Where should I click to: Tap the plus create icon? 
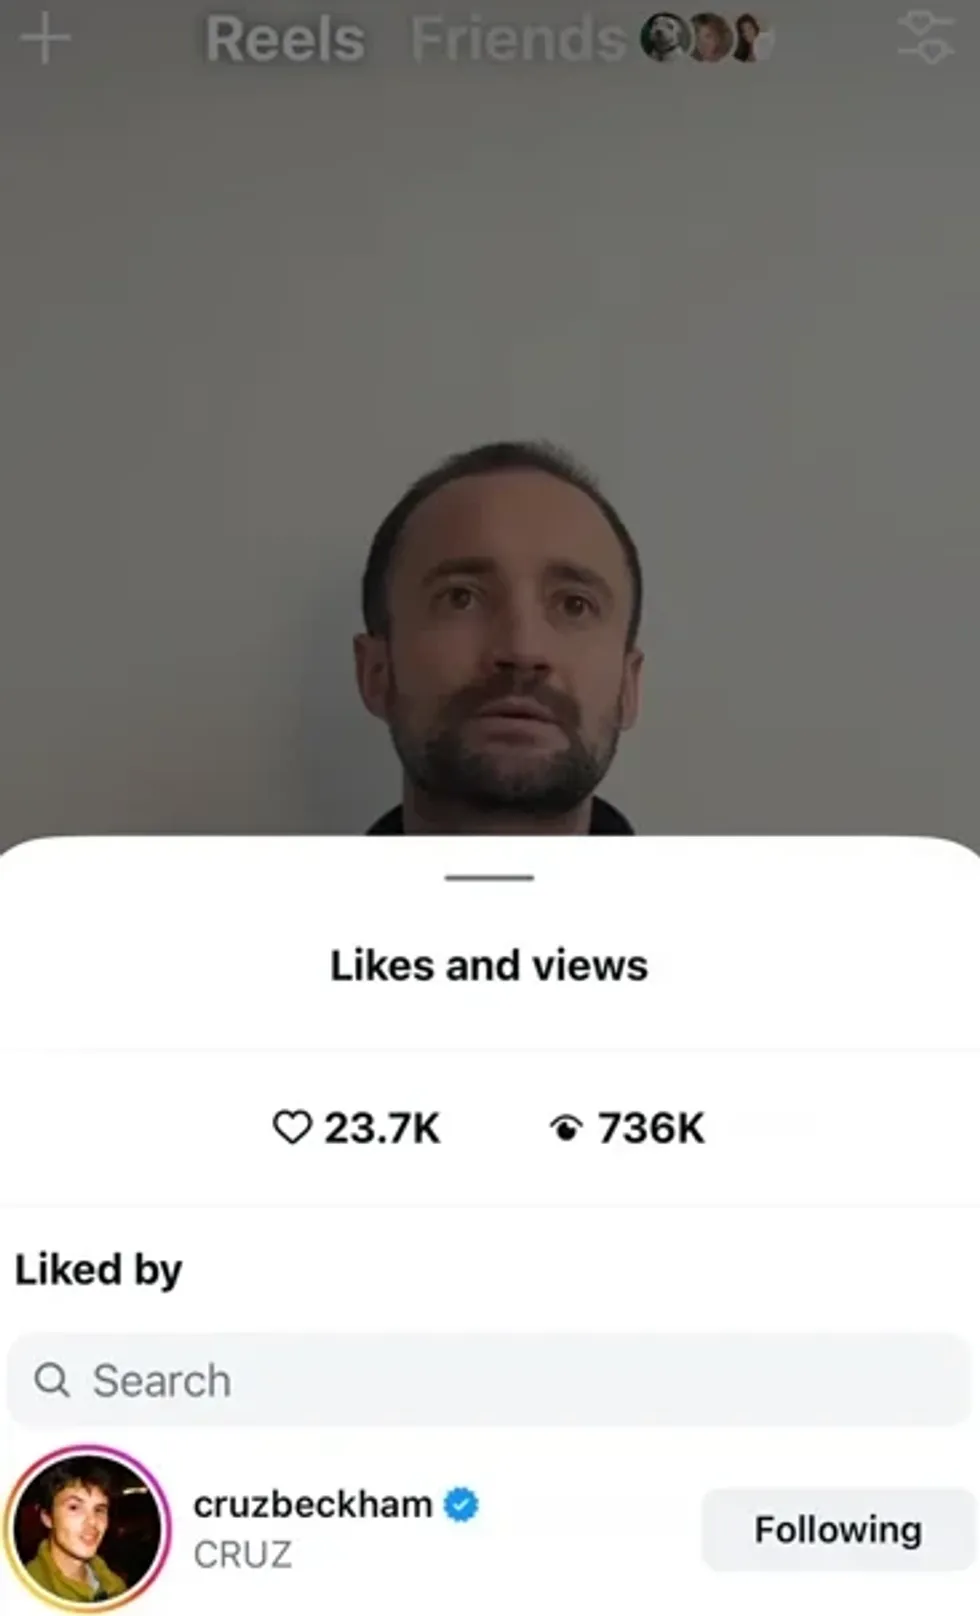point(45,39)
